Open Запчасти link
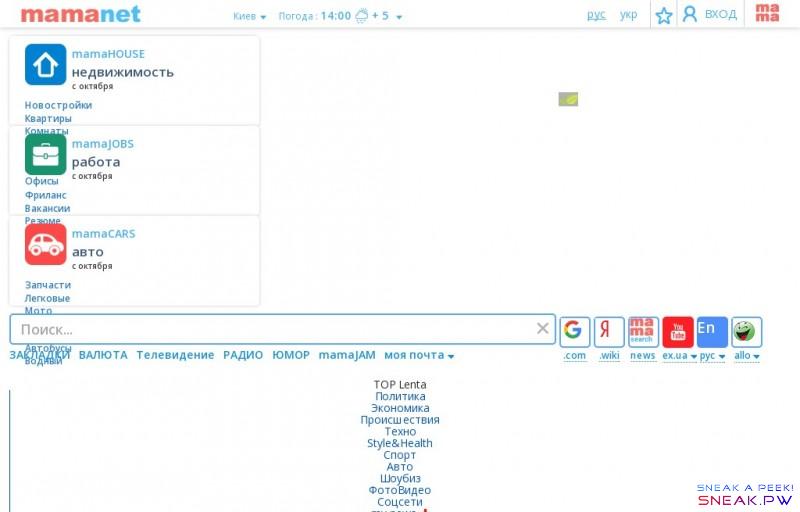 [47, 285]
